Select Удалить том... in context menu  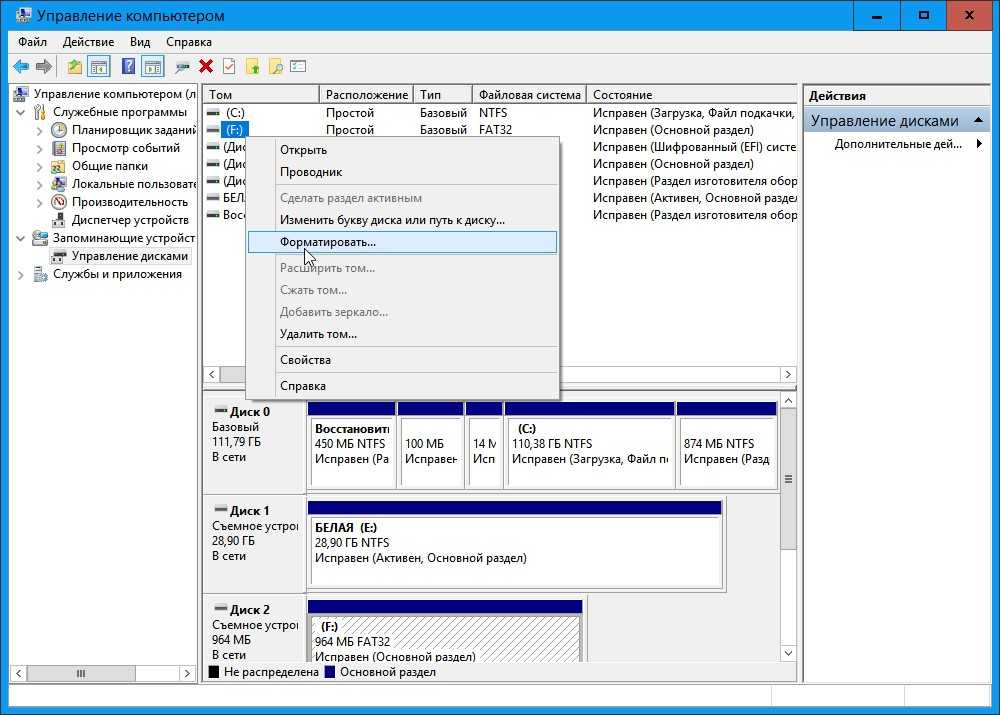[318, 334]
